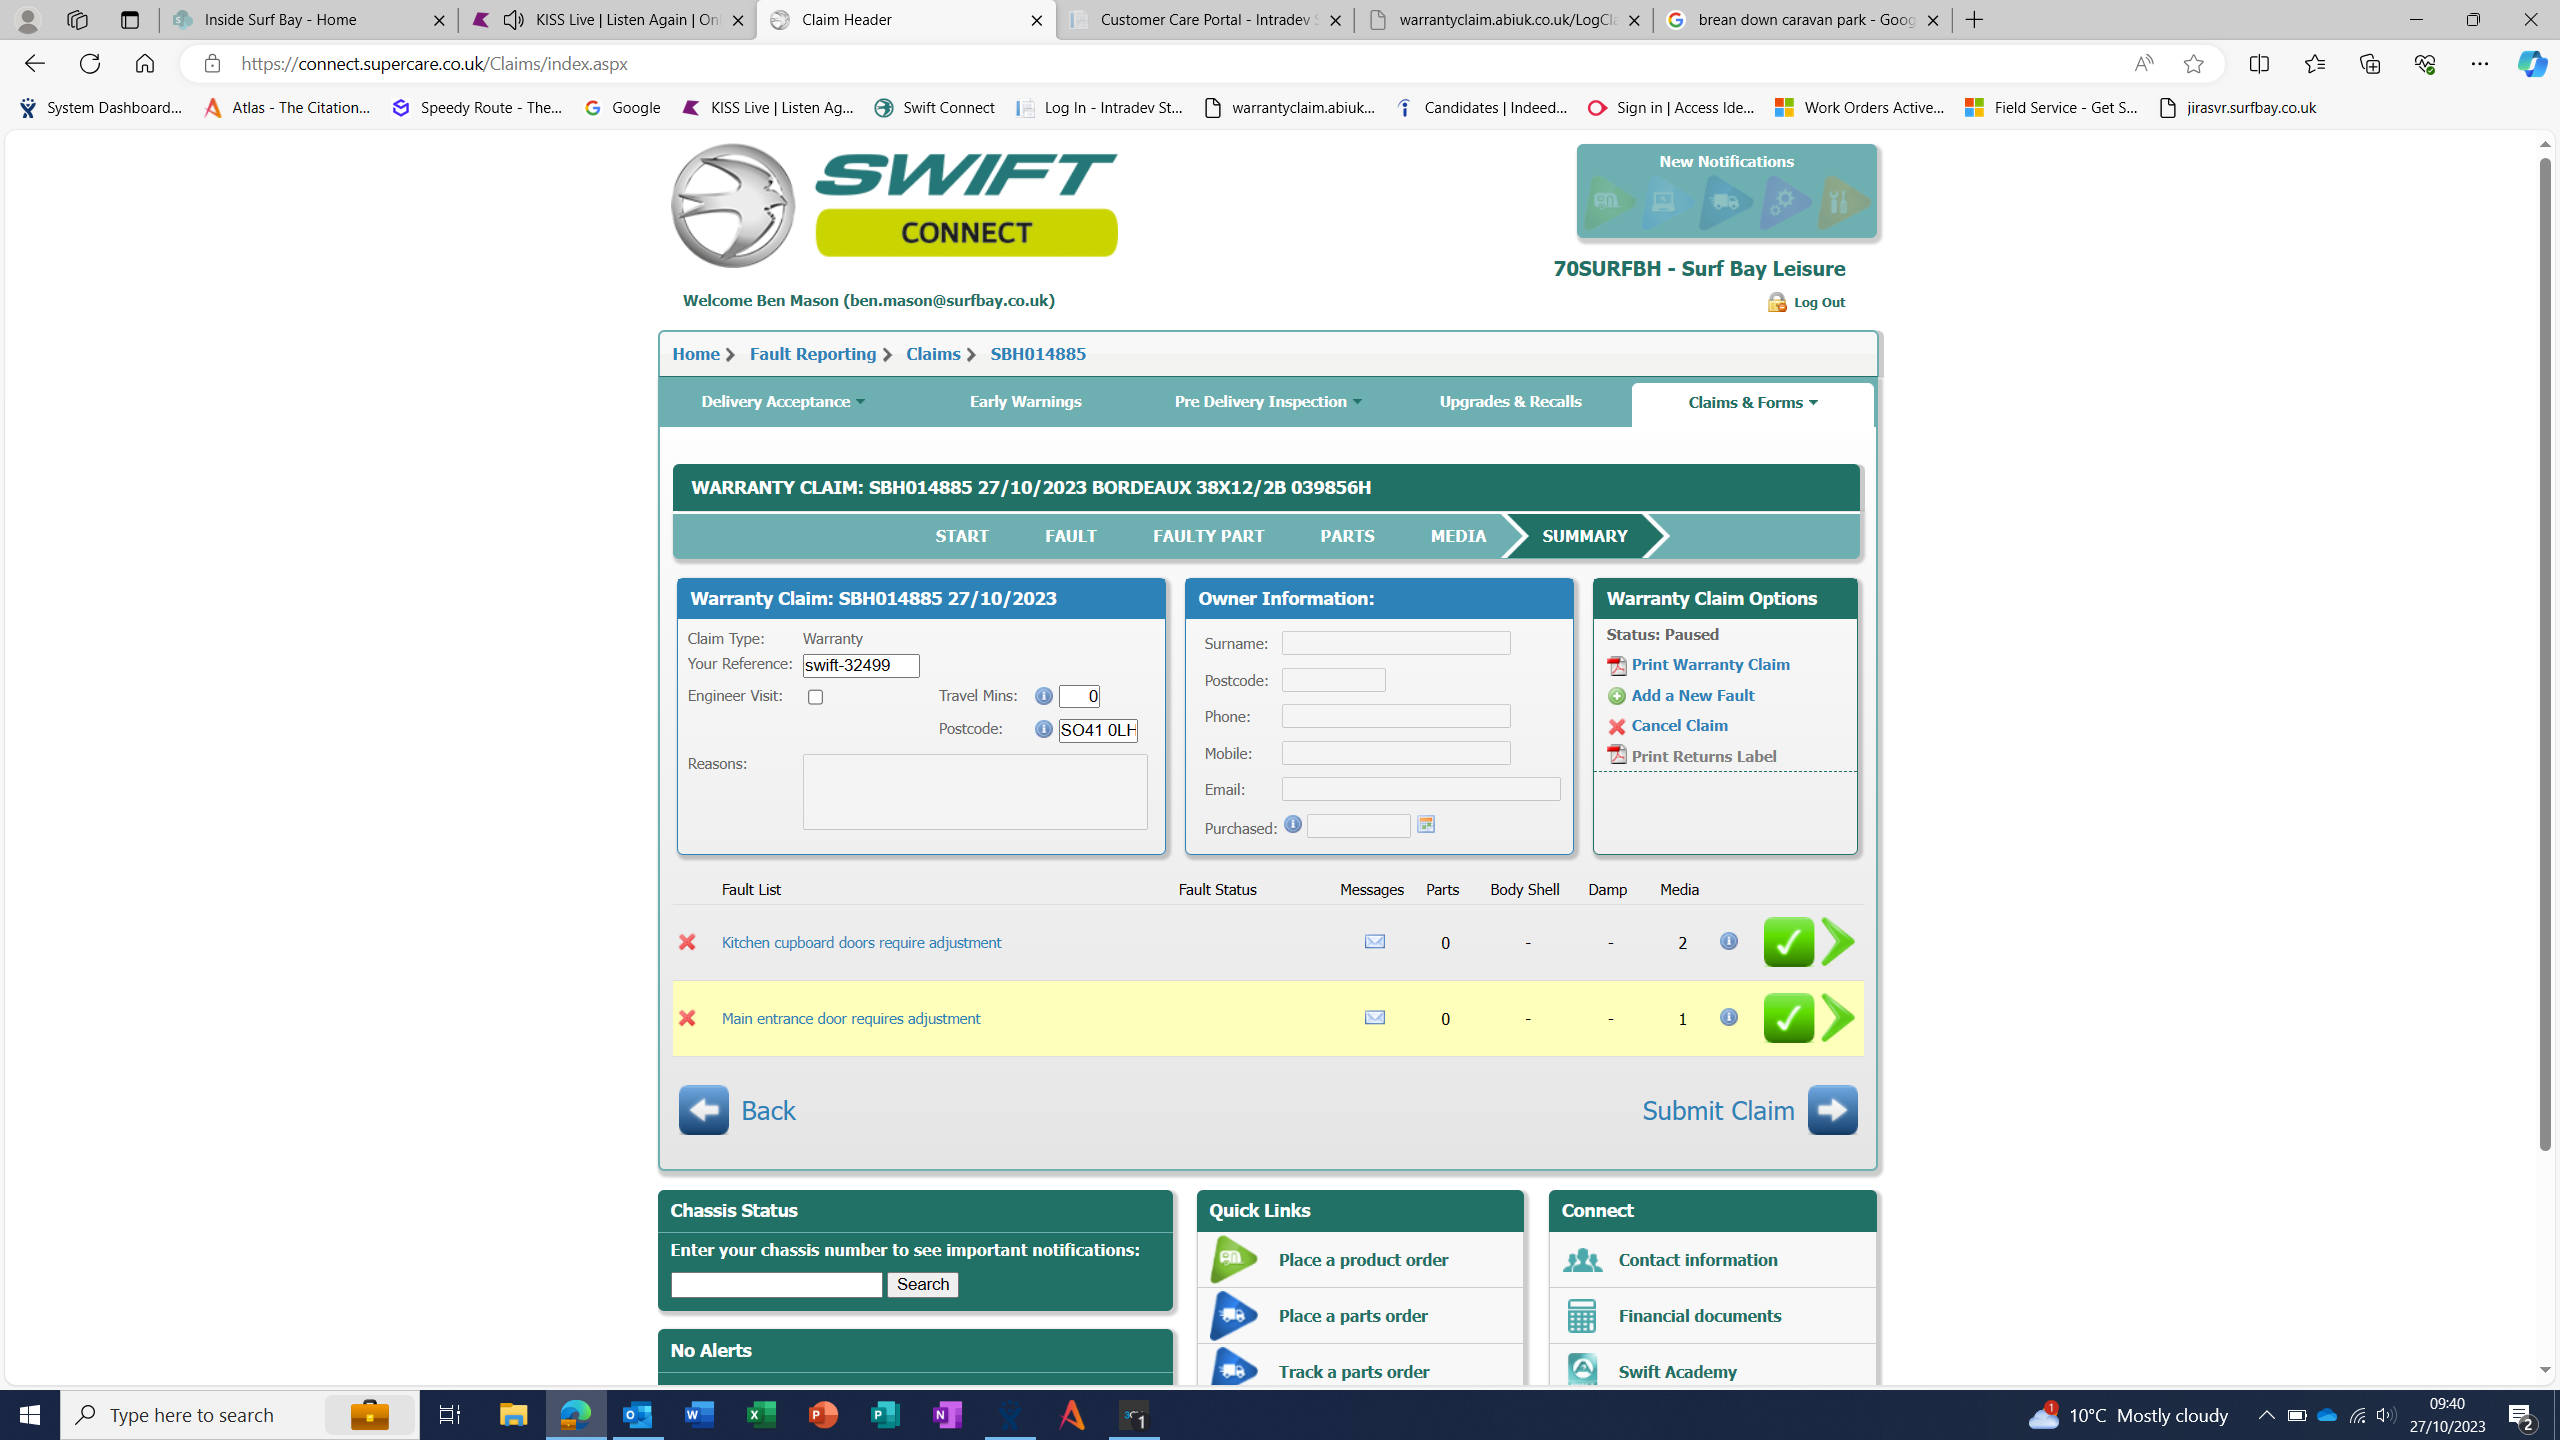Image resolution: width=2560 pixels, height=1440 pixels.
Task: Click Submit Claim arrow button
Action: (1832, 1110)
